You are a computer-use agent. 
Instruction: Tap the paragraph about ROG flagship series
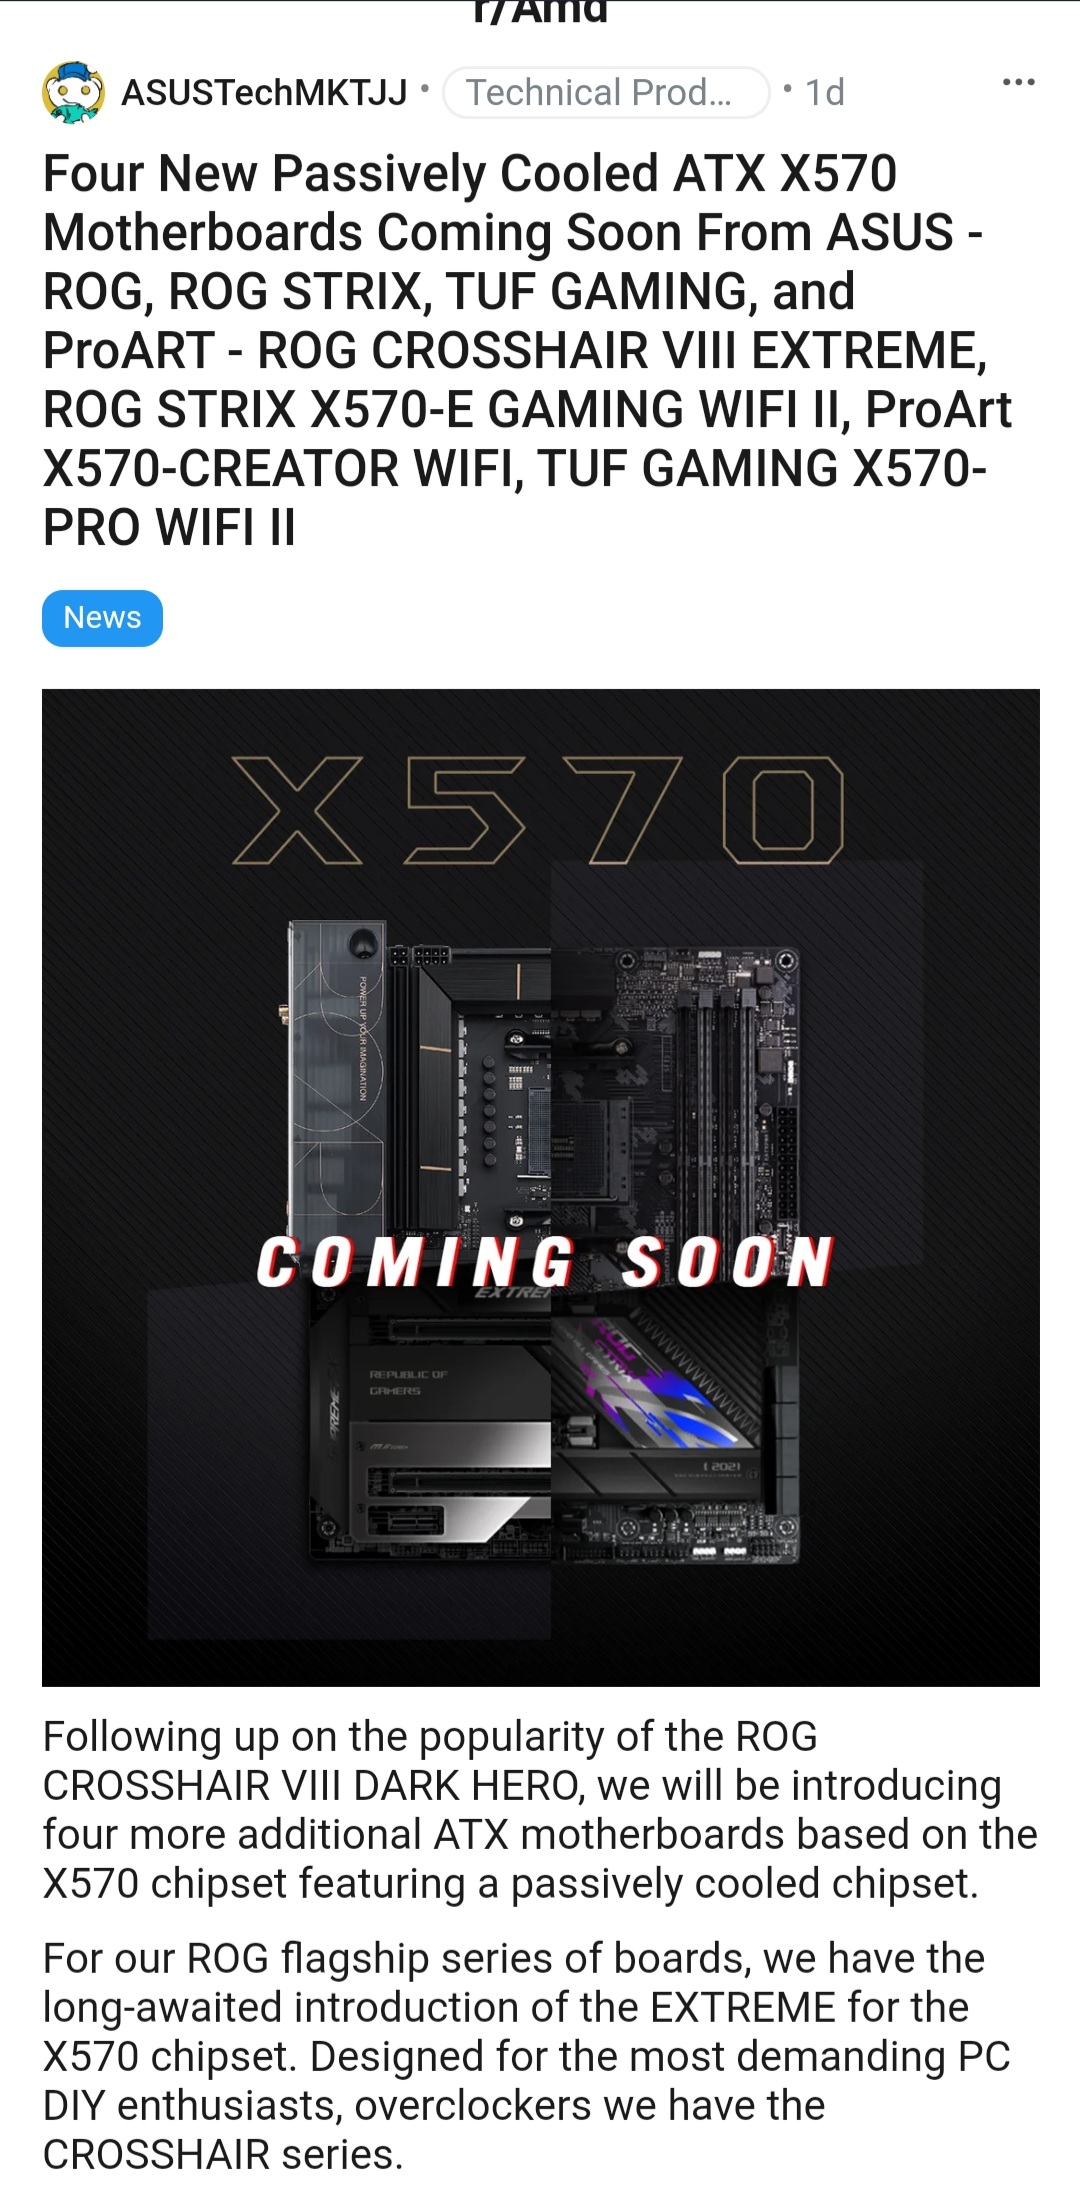(x=527, y=2056)
